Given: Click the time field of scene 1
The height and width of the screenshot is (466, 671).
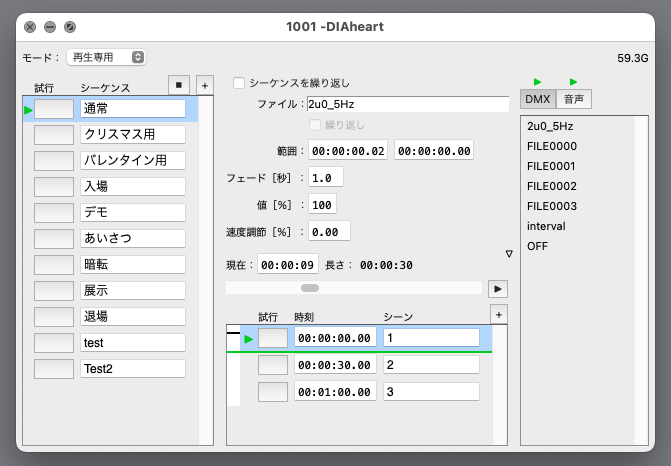Looking at the screenshot, I should [x=335, y=338].
